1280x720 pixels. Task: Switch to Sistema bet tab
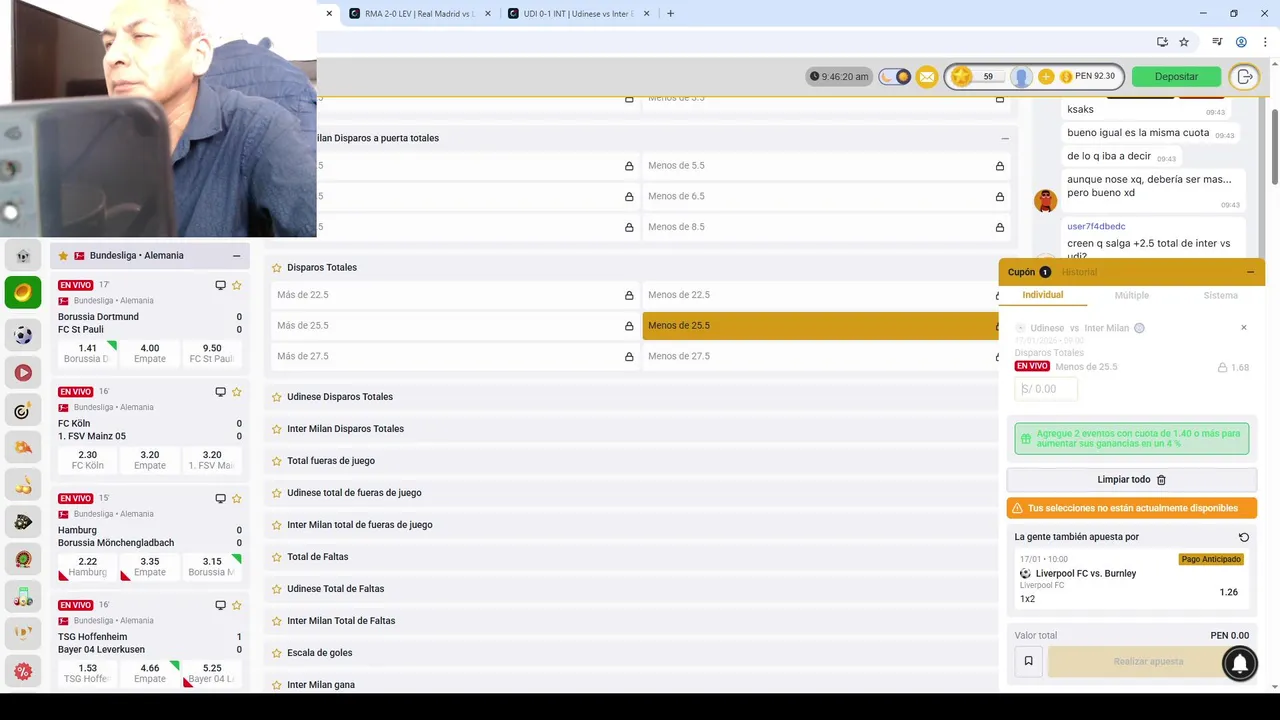point(1220,295)
